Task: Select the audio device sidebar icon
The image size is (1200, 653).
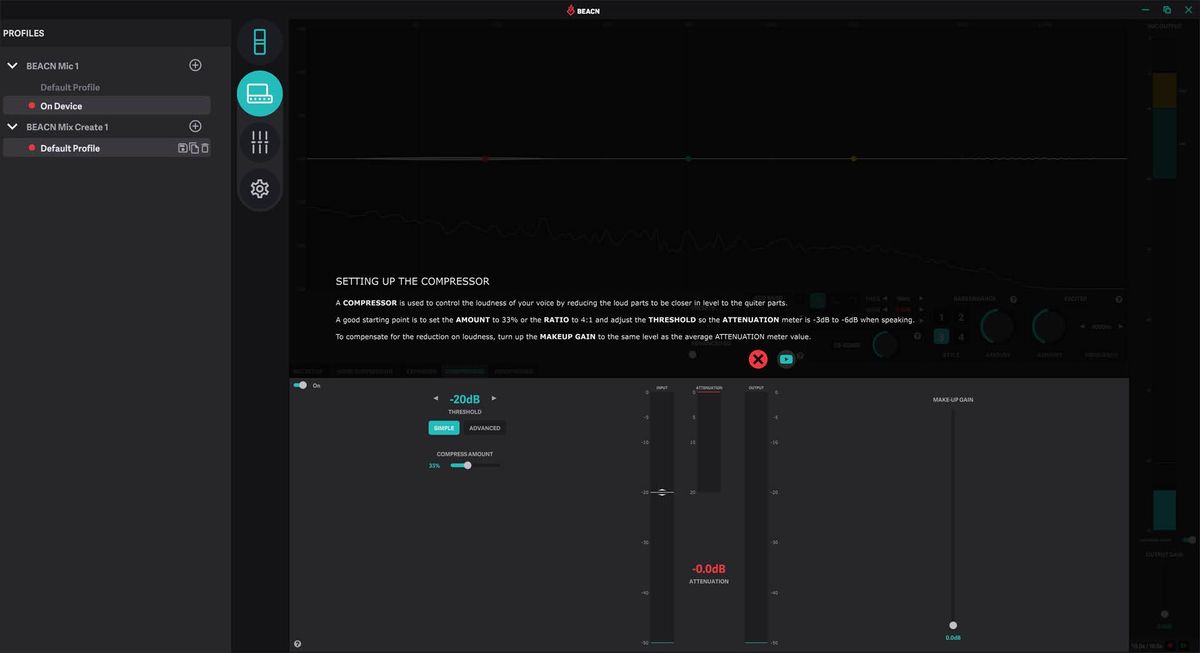Action: (260, 94)
